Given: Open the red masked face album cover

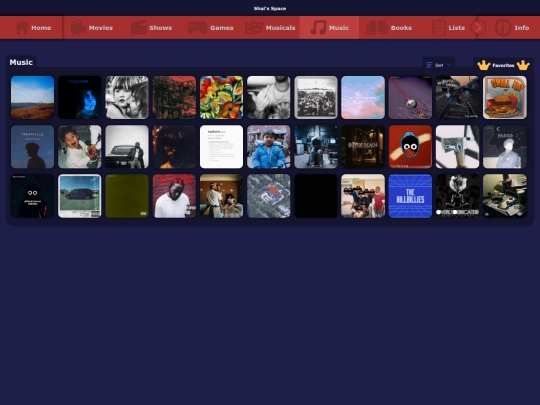Looking at the screenshot, I should [x=410, y=147].
